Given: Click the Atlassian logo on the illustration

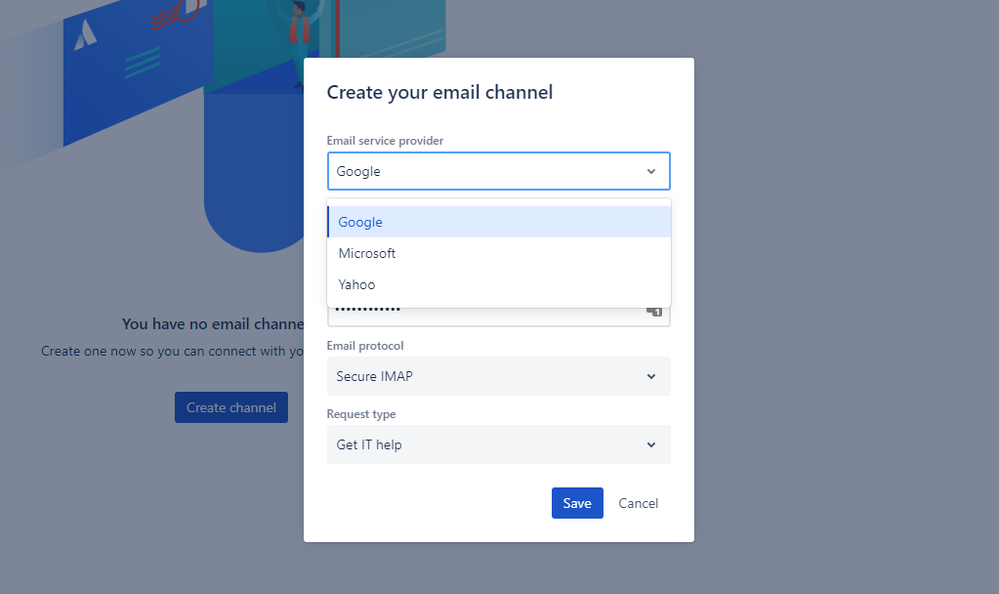Looking at the screenshot, I should pos(85,34).
